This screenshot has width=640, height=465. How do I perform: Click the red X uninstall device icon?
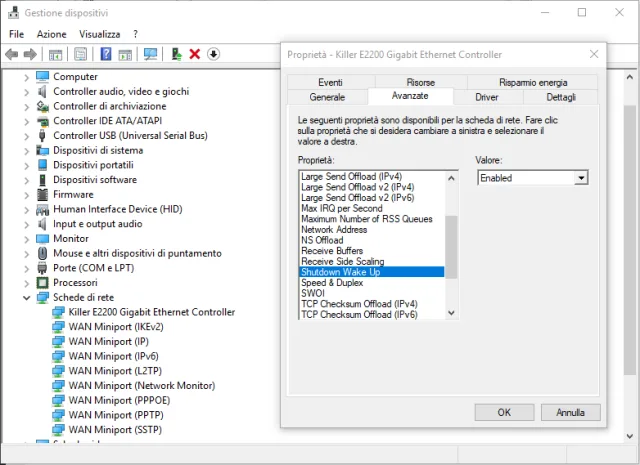195,54
